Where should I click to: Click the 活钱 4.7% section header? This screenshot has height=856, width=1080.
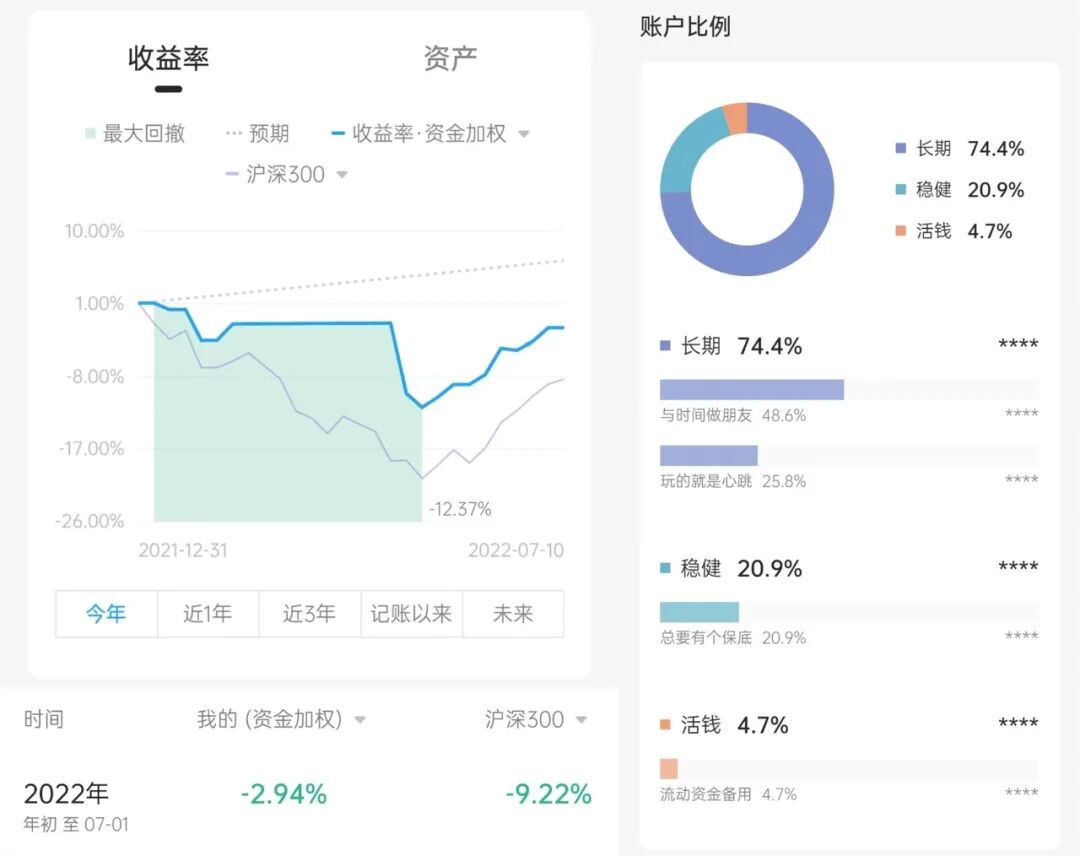point(724,724)
